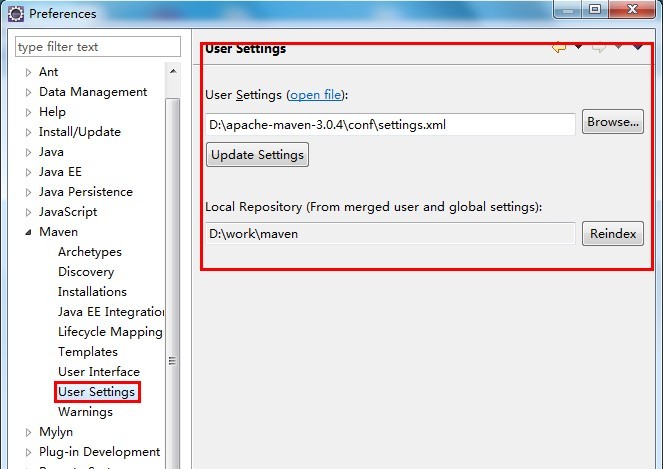Maximize the Preferences window

[595, 9]
